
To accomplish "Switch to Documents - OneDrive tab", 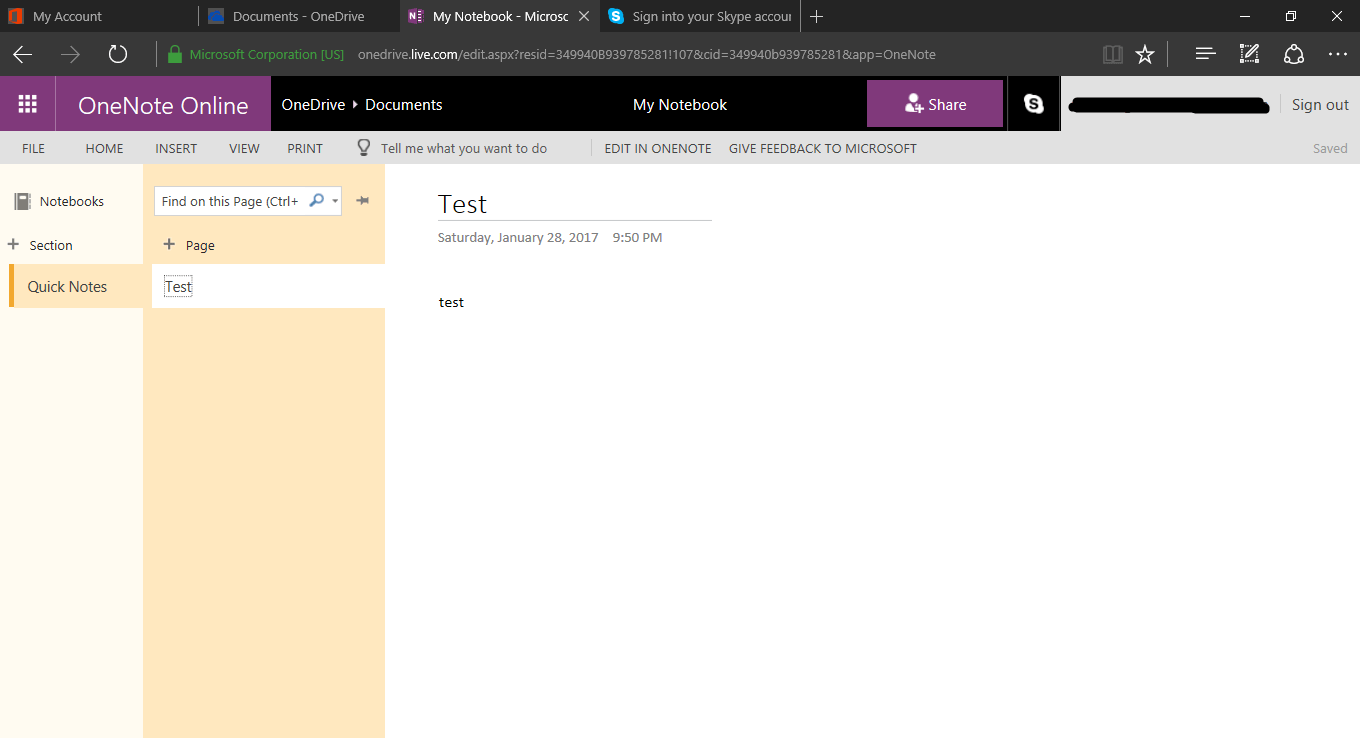I will coord(299,16).
